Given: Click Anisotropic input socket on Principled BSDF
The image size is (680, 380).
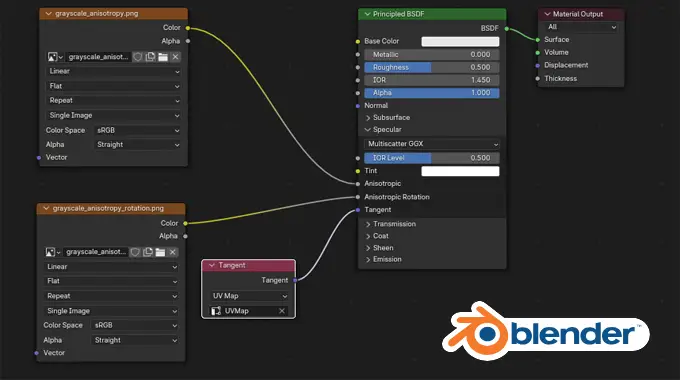Looking at the screenshot, I should (358, 184).
